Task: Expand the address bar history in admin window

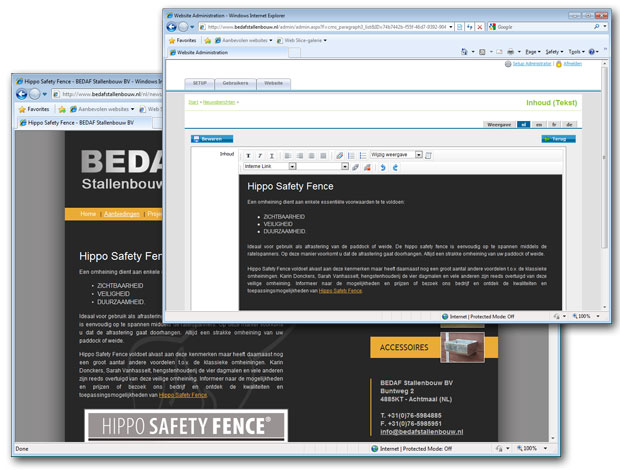Action: 451,27
